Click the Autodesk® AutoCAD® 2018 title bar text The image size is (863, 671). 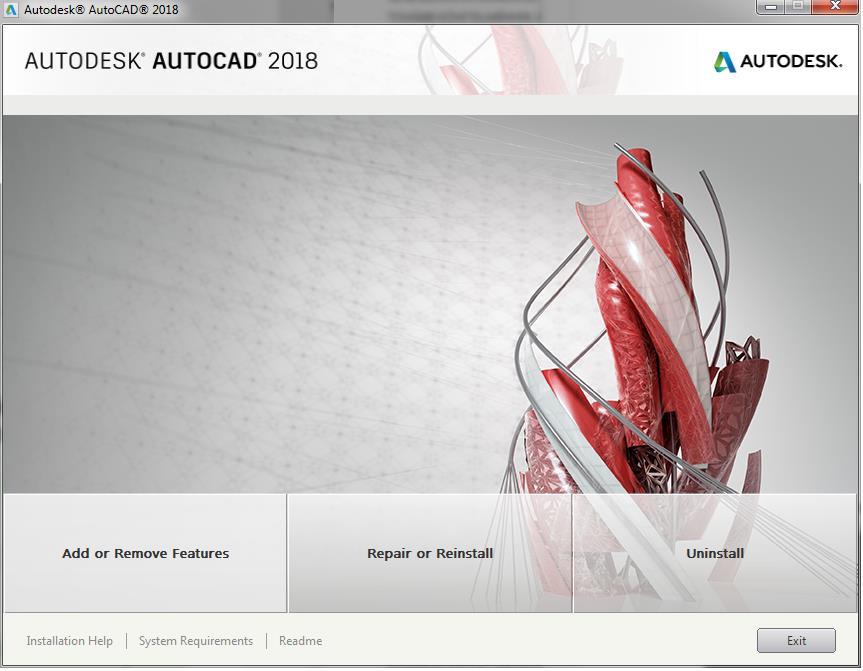[101, 9]
